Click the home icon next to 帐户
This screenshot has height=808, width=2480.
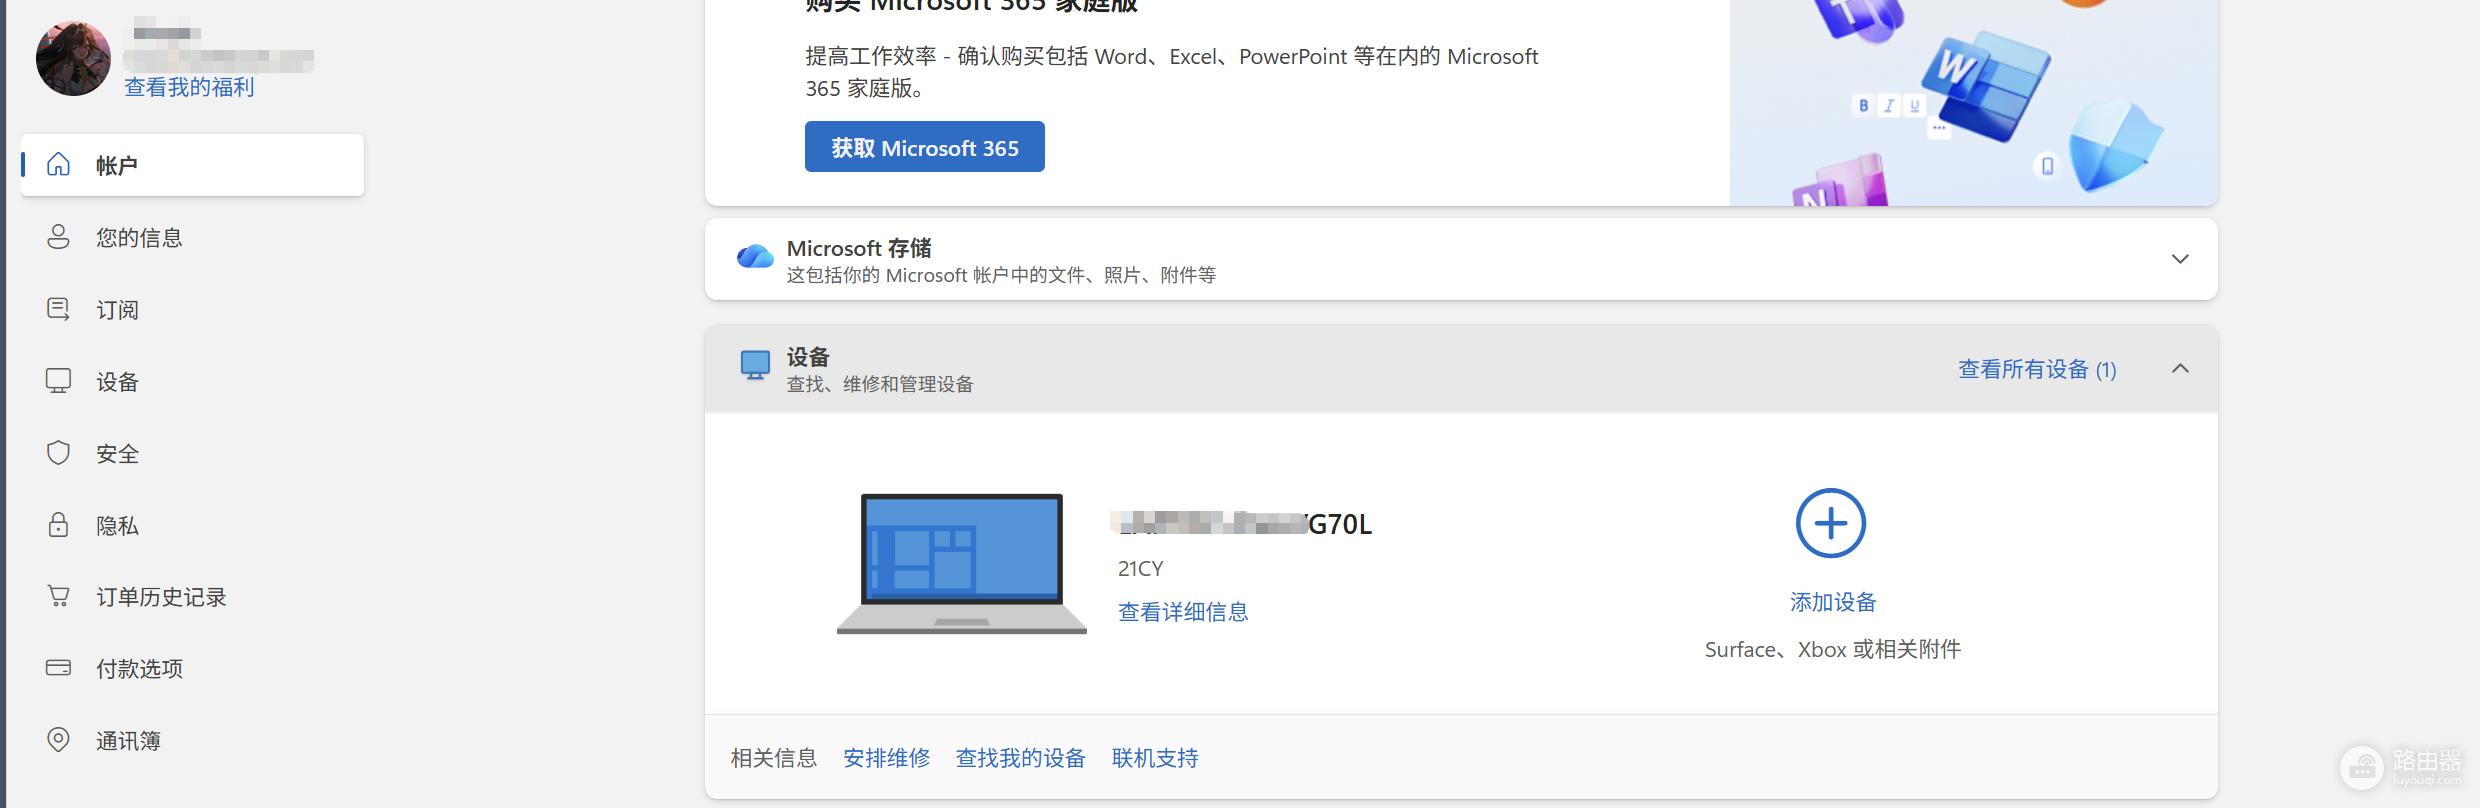coord(59,165)
